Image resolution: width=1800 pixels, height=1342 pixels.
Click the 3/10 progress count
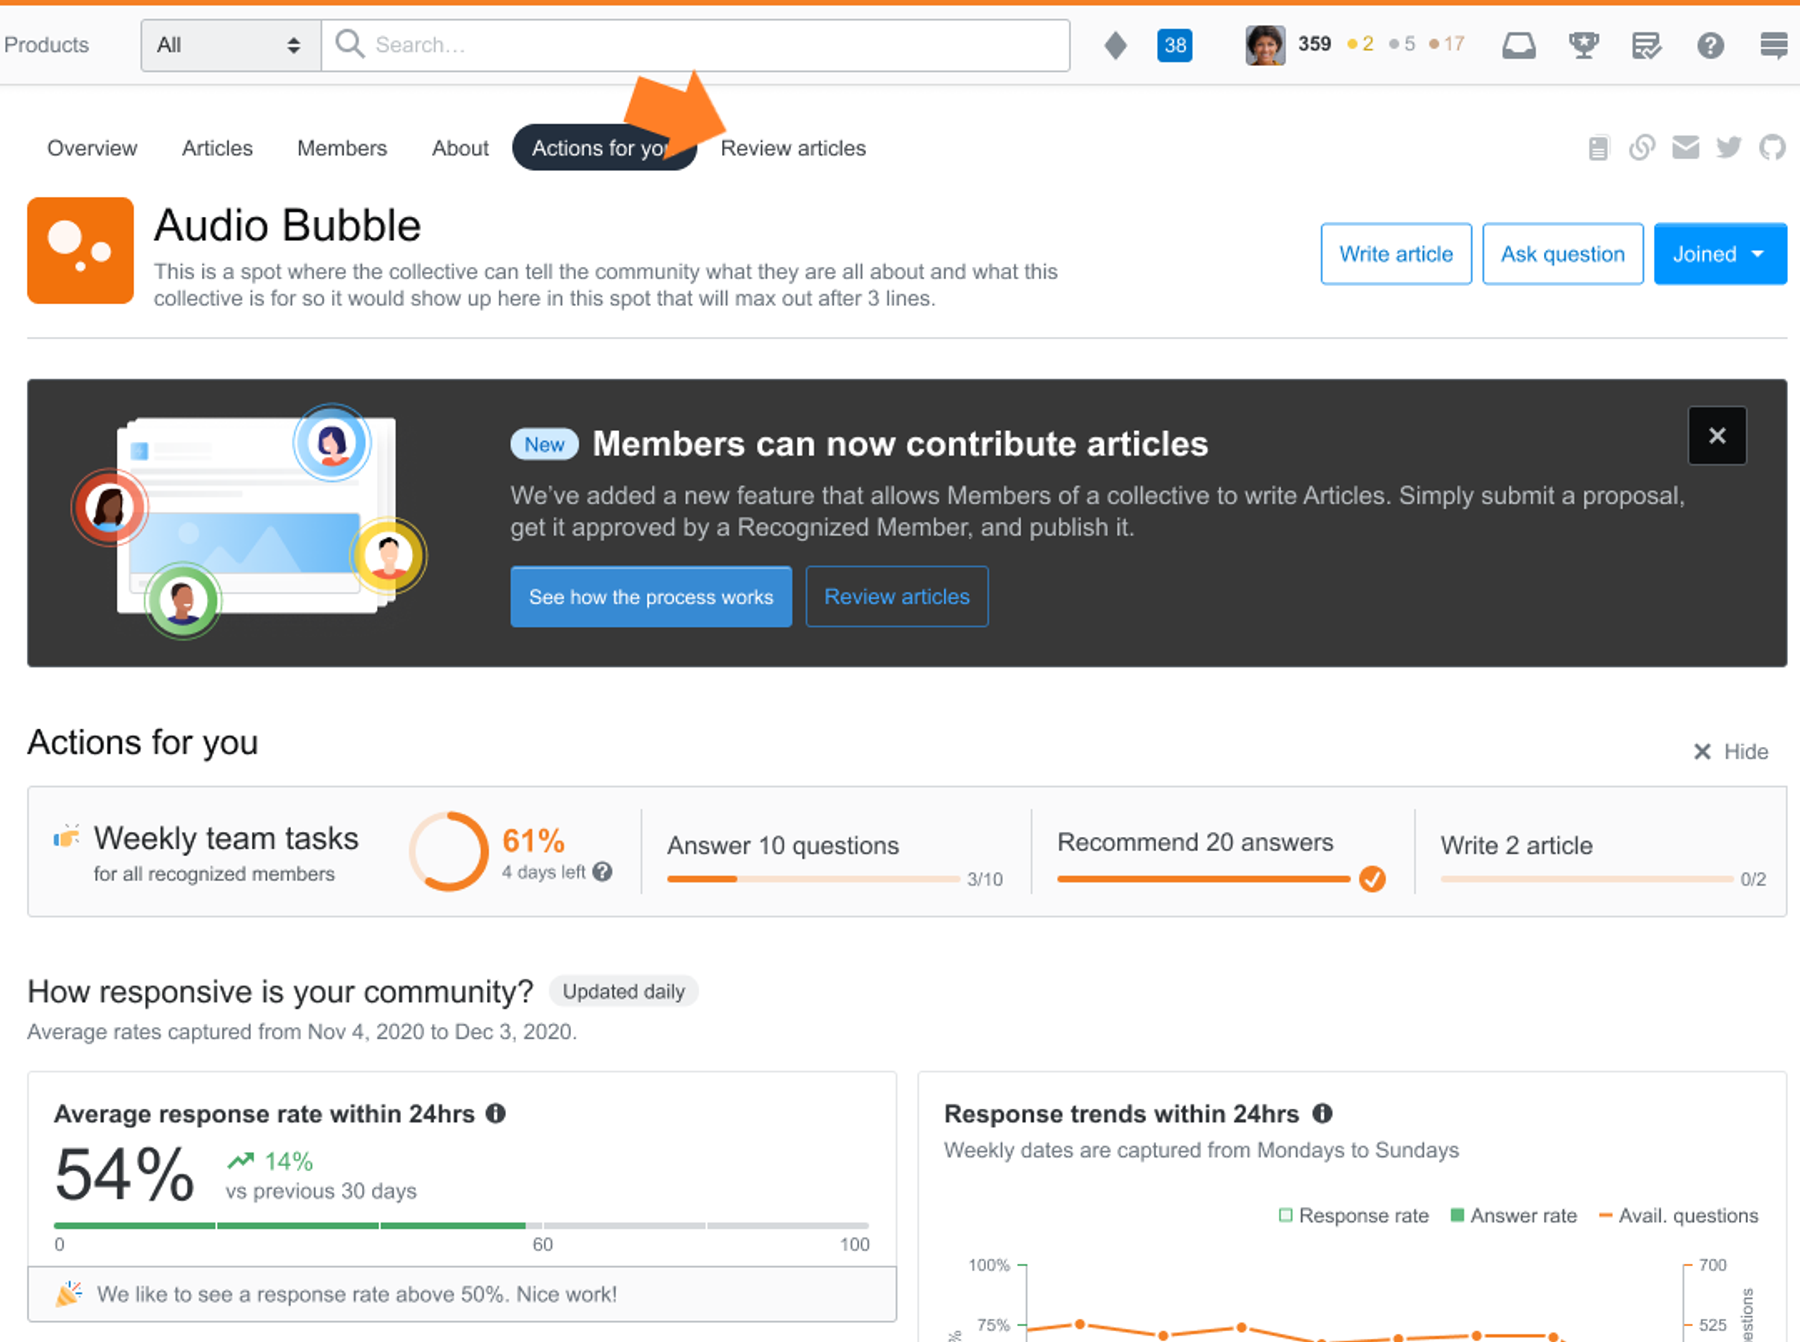(985, 879)
